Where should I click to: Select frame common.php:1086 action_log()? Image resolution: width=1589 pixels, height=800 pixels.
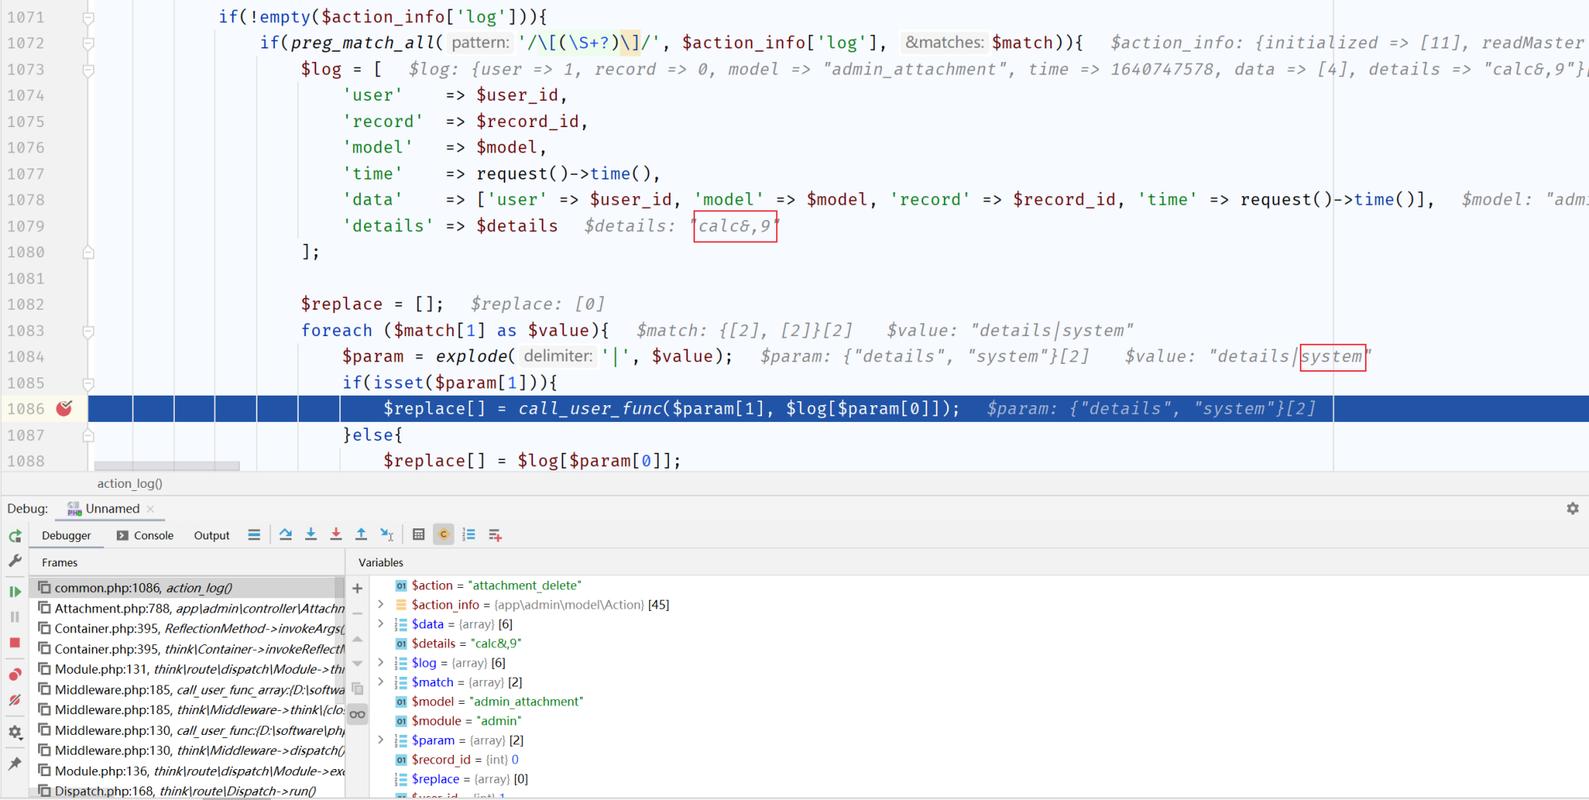tap(186, 588)
